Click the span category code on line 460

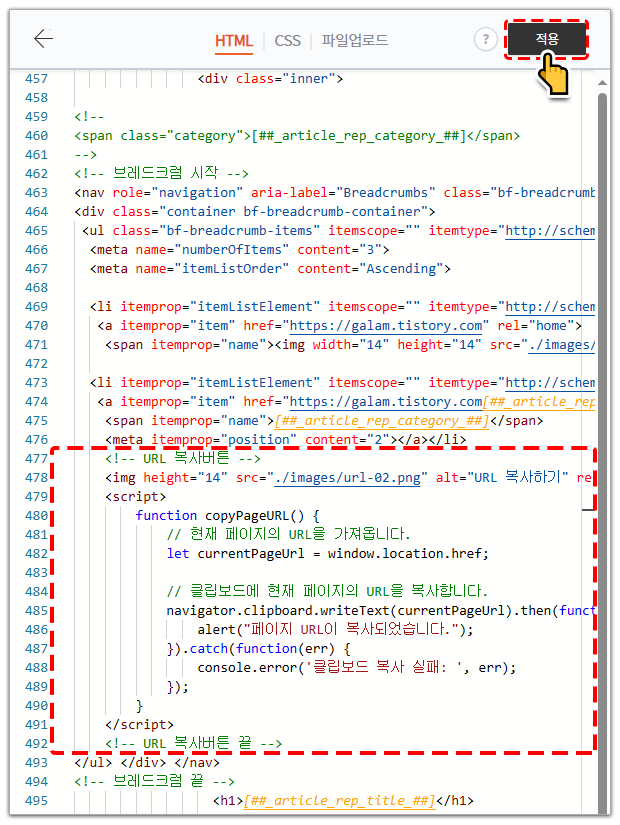(x=297, y=136)
